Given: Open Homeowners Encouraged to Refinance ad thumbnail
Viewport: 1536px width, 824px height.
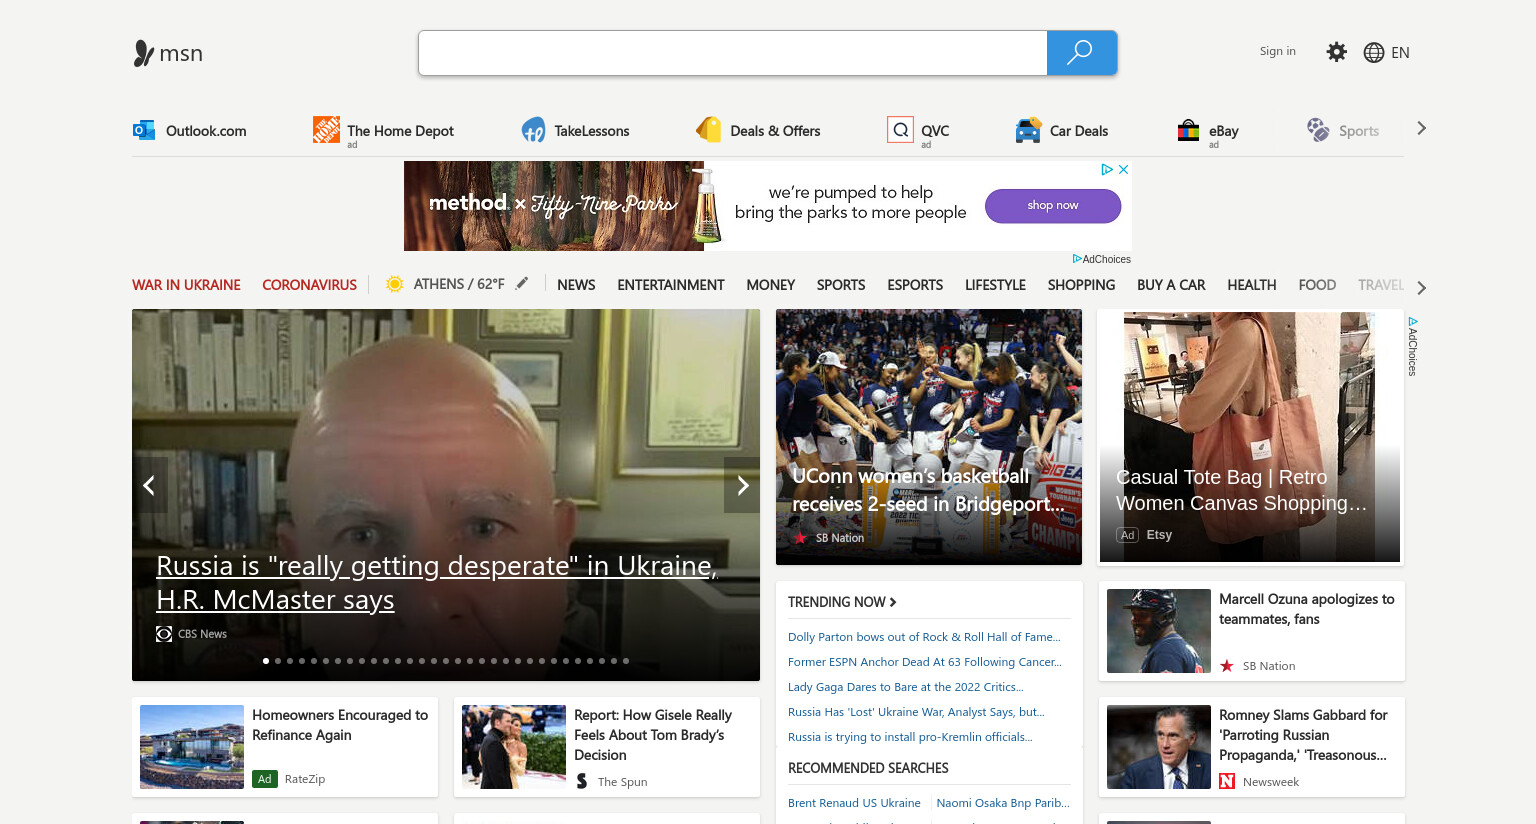Looking at the screenshot, I should coord(192,747).
